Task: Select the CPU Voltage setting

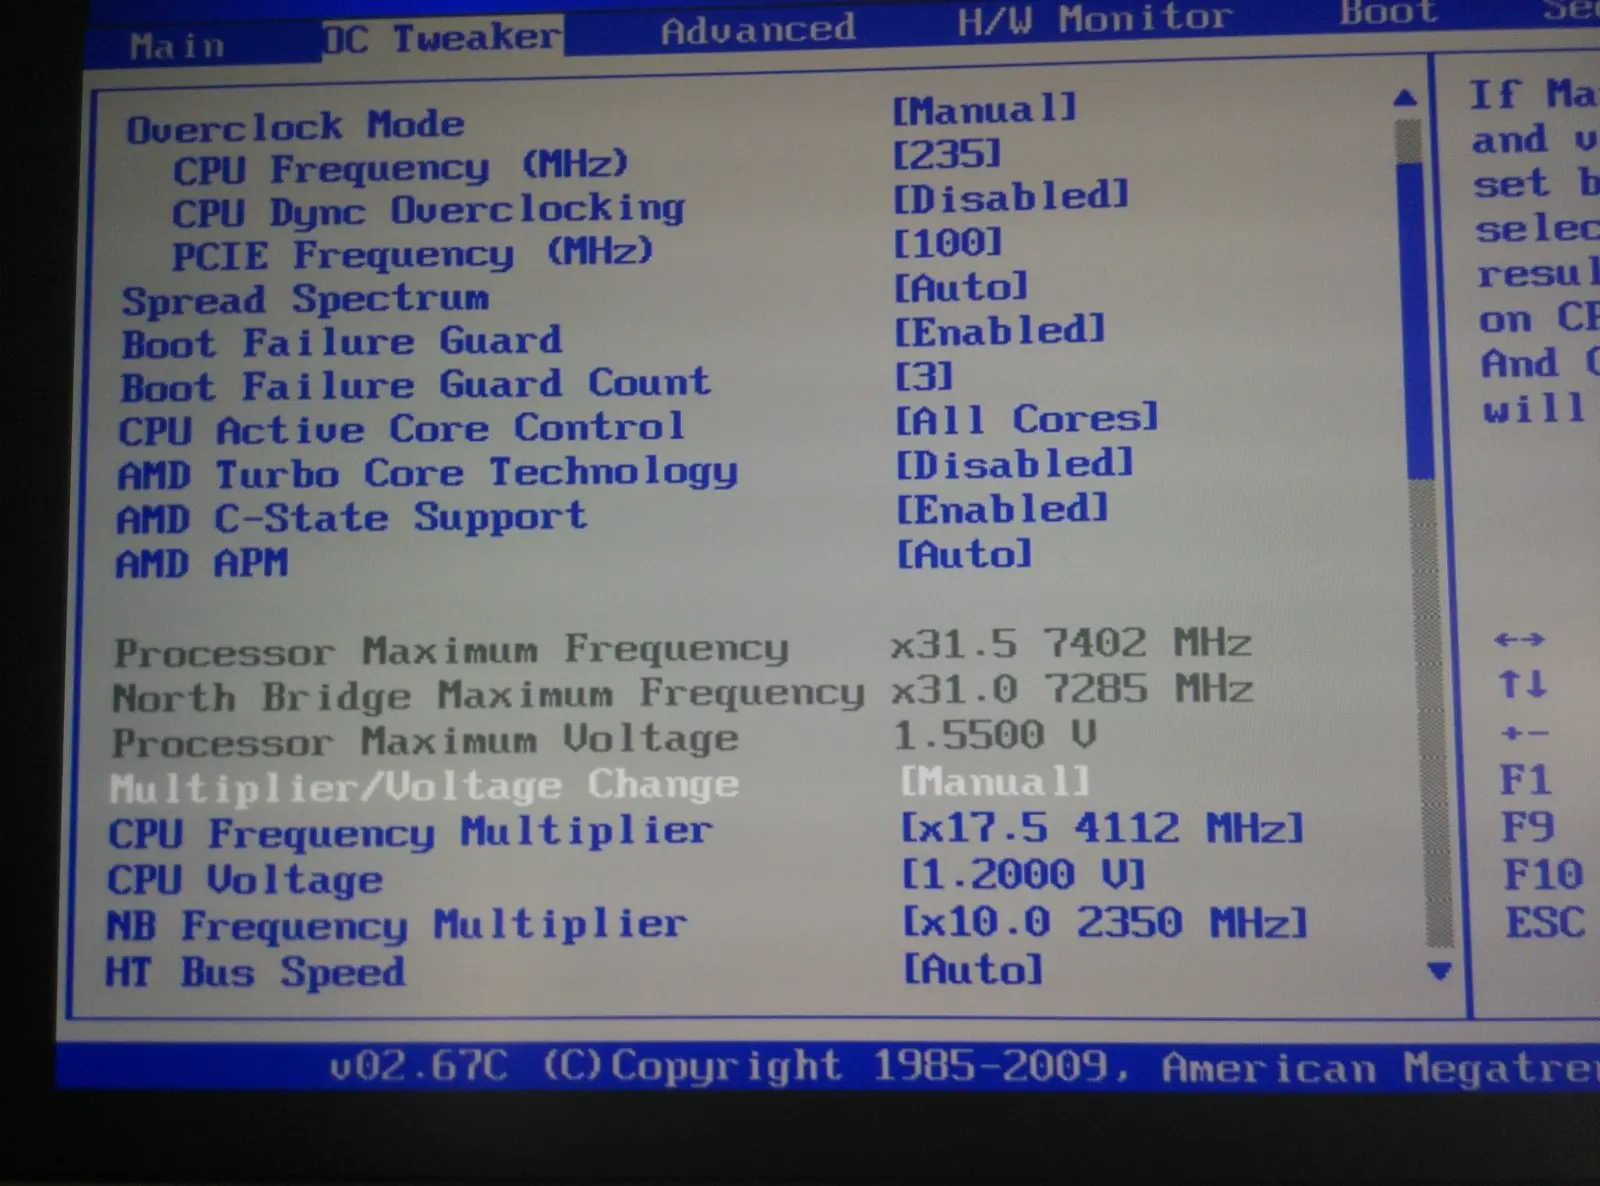Action: 245,880
